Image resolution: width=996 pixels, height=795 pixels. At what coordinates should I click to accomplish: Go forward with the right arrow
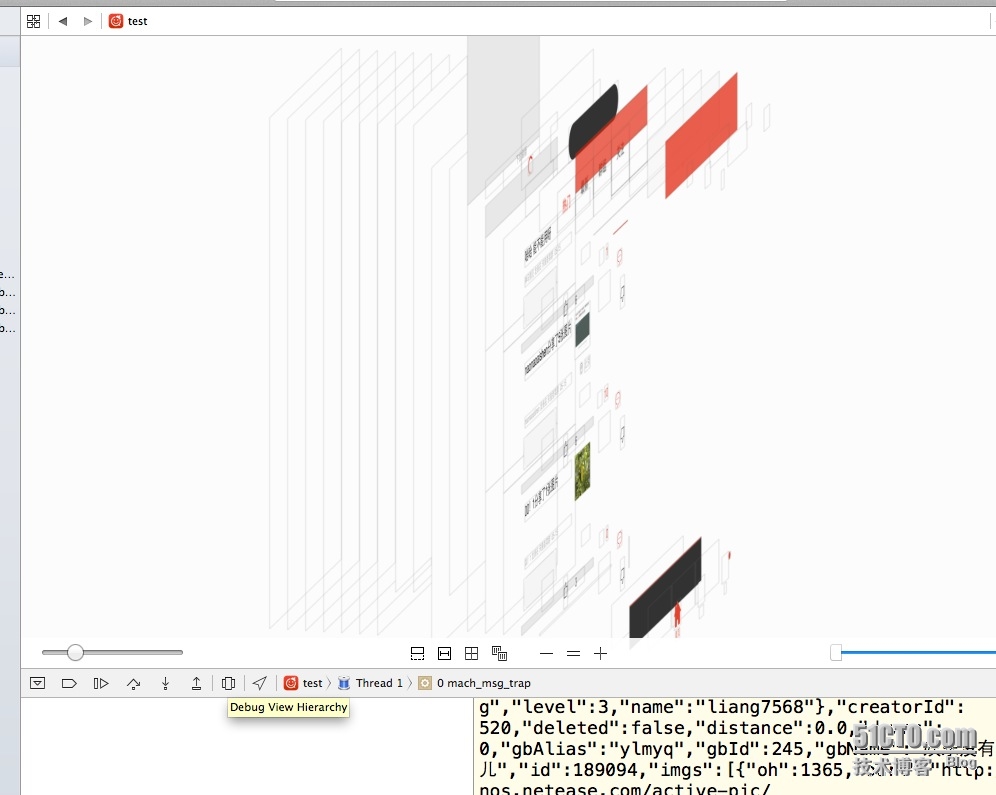pos(88,21)
